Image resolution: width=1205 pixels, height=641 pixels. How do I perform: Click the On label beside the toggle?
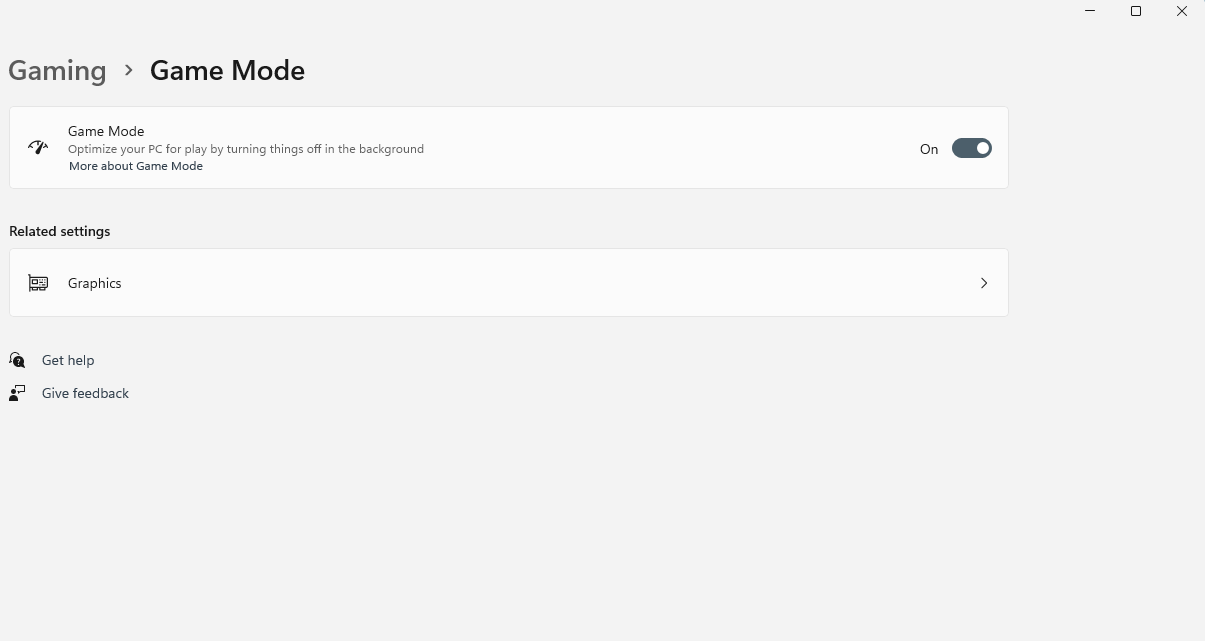(929, 149)
